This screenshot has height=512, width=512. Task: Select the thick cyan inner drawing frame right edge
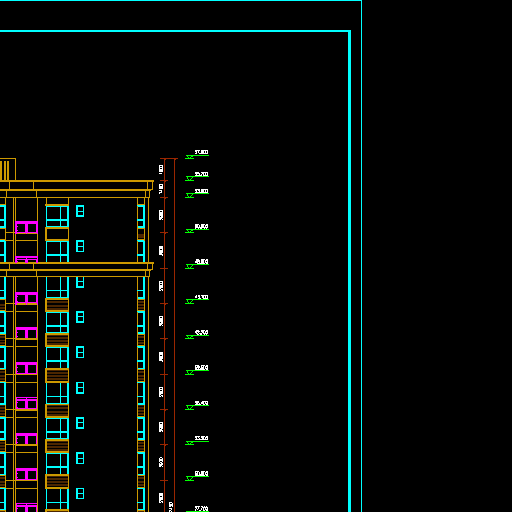click(349, 272)
